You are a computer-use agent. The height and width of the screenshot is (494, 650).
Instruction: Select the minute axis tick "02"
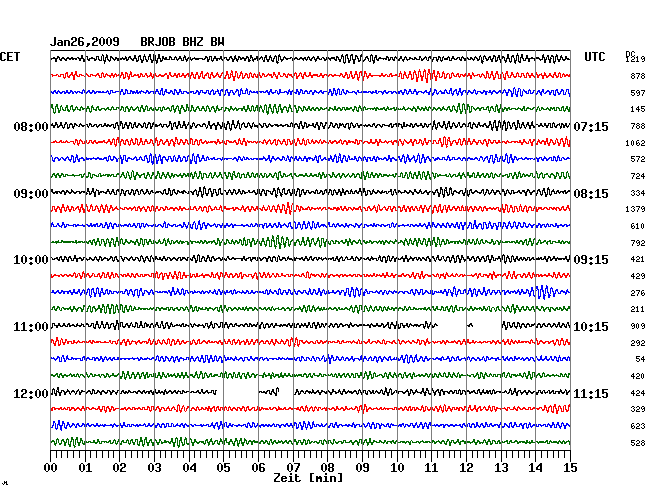(119, 468)
